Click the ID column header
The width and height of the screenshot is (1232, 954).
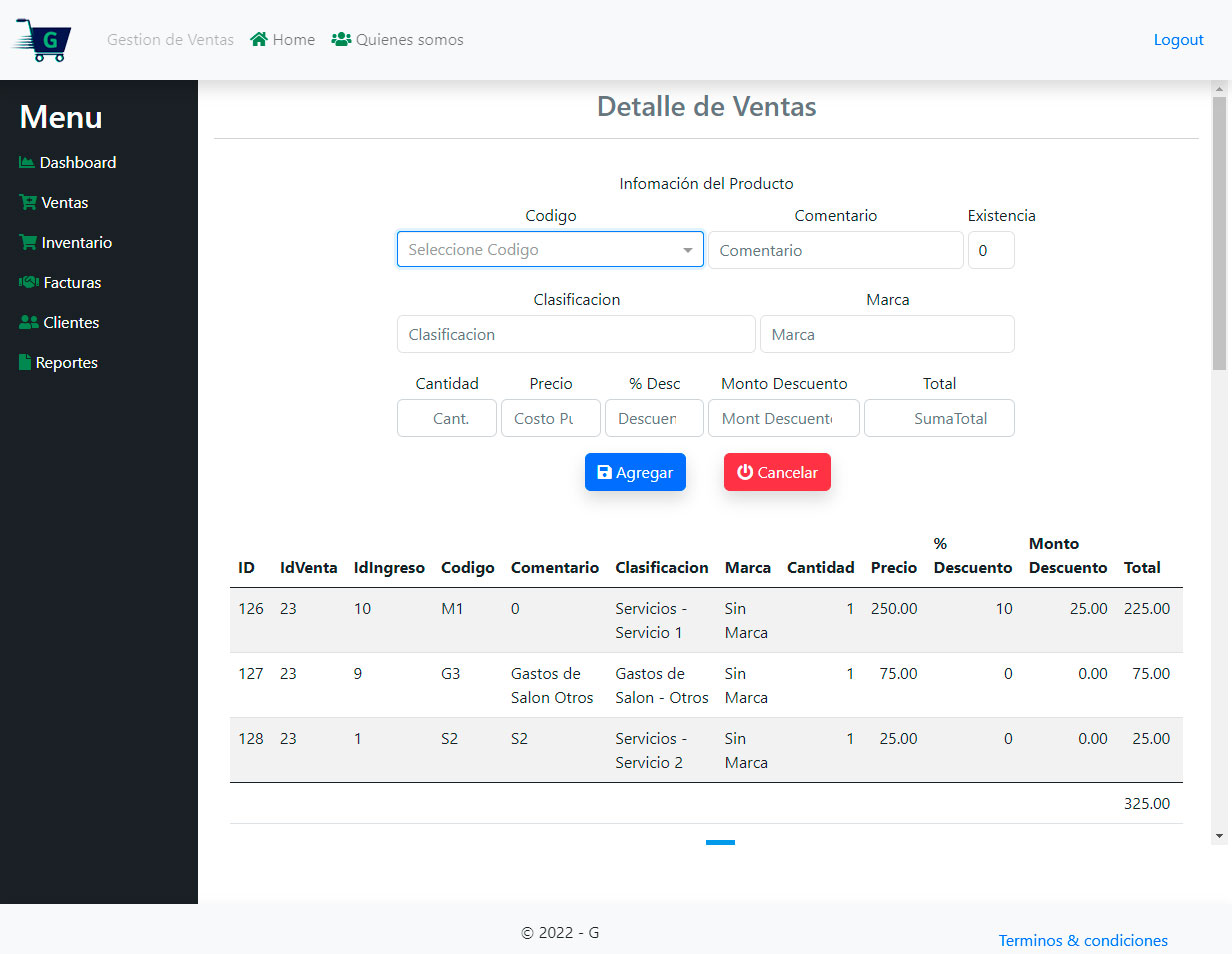[246, 567]
